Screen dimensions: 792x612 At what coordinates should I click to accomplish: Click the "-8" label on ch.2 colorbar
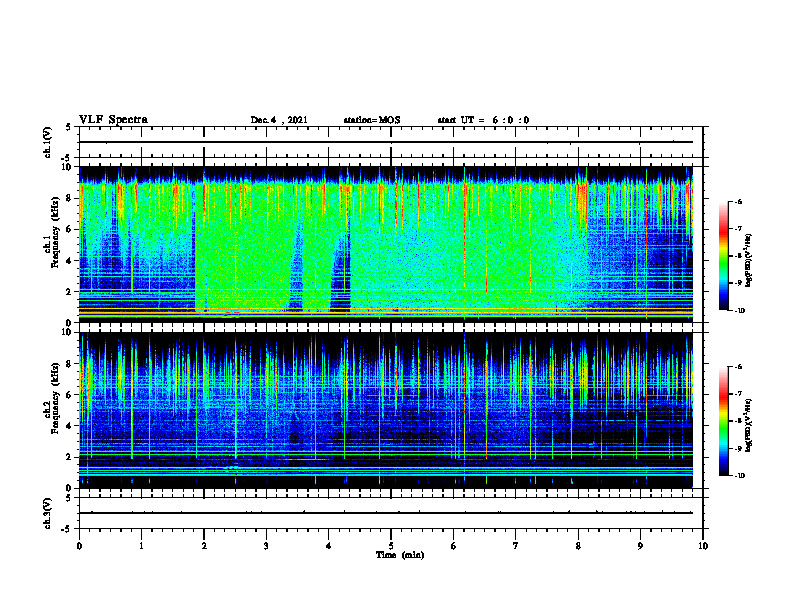[x=738, y=421]
